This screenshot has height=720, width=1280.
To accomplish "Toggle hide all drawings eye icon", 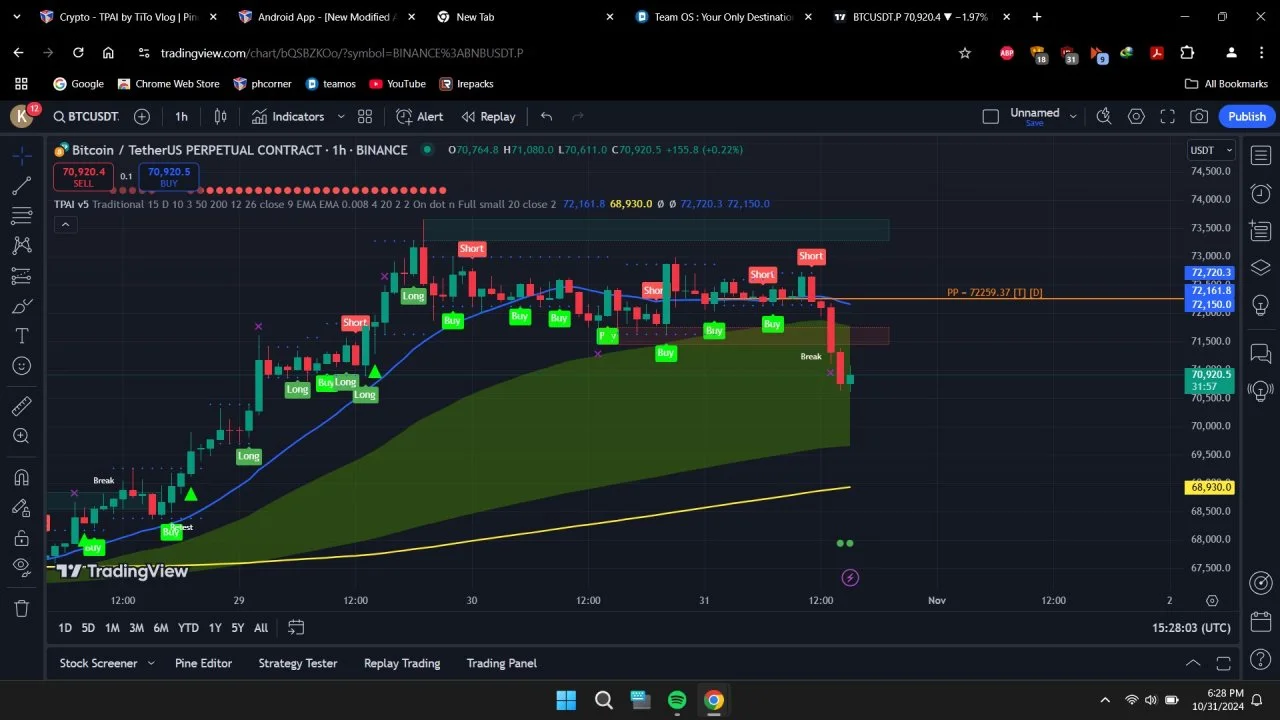I will tap(21, 568).
